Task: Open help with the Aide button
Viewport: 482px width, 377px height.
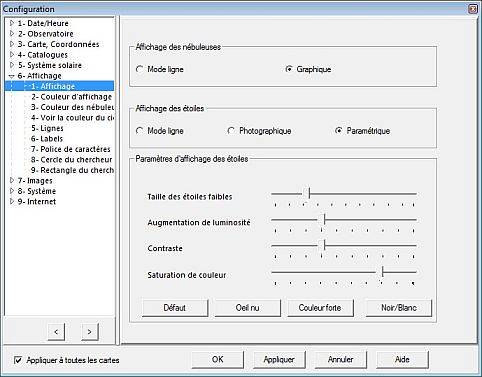Action: tap(402, 359)
